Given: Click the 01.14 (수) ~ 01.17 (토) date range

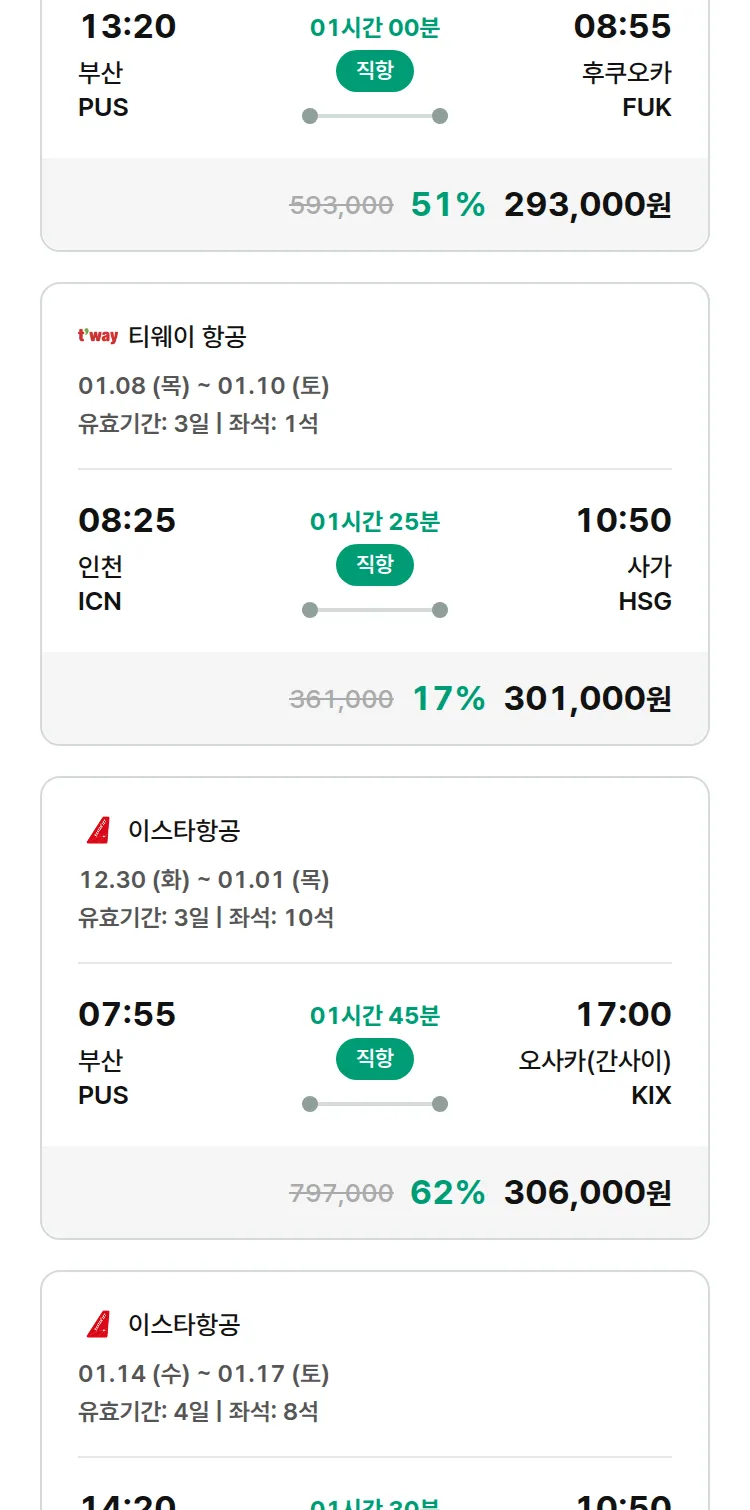Looking at the screenshot, I should tap(204, 1374).
